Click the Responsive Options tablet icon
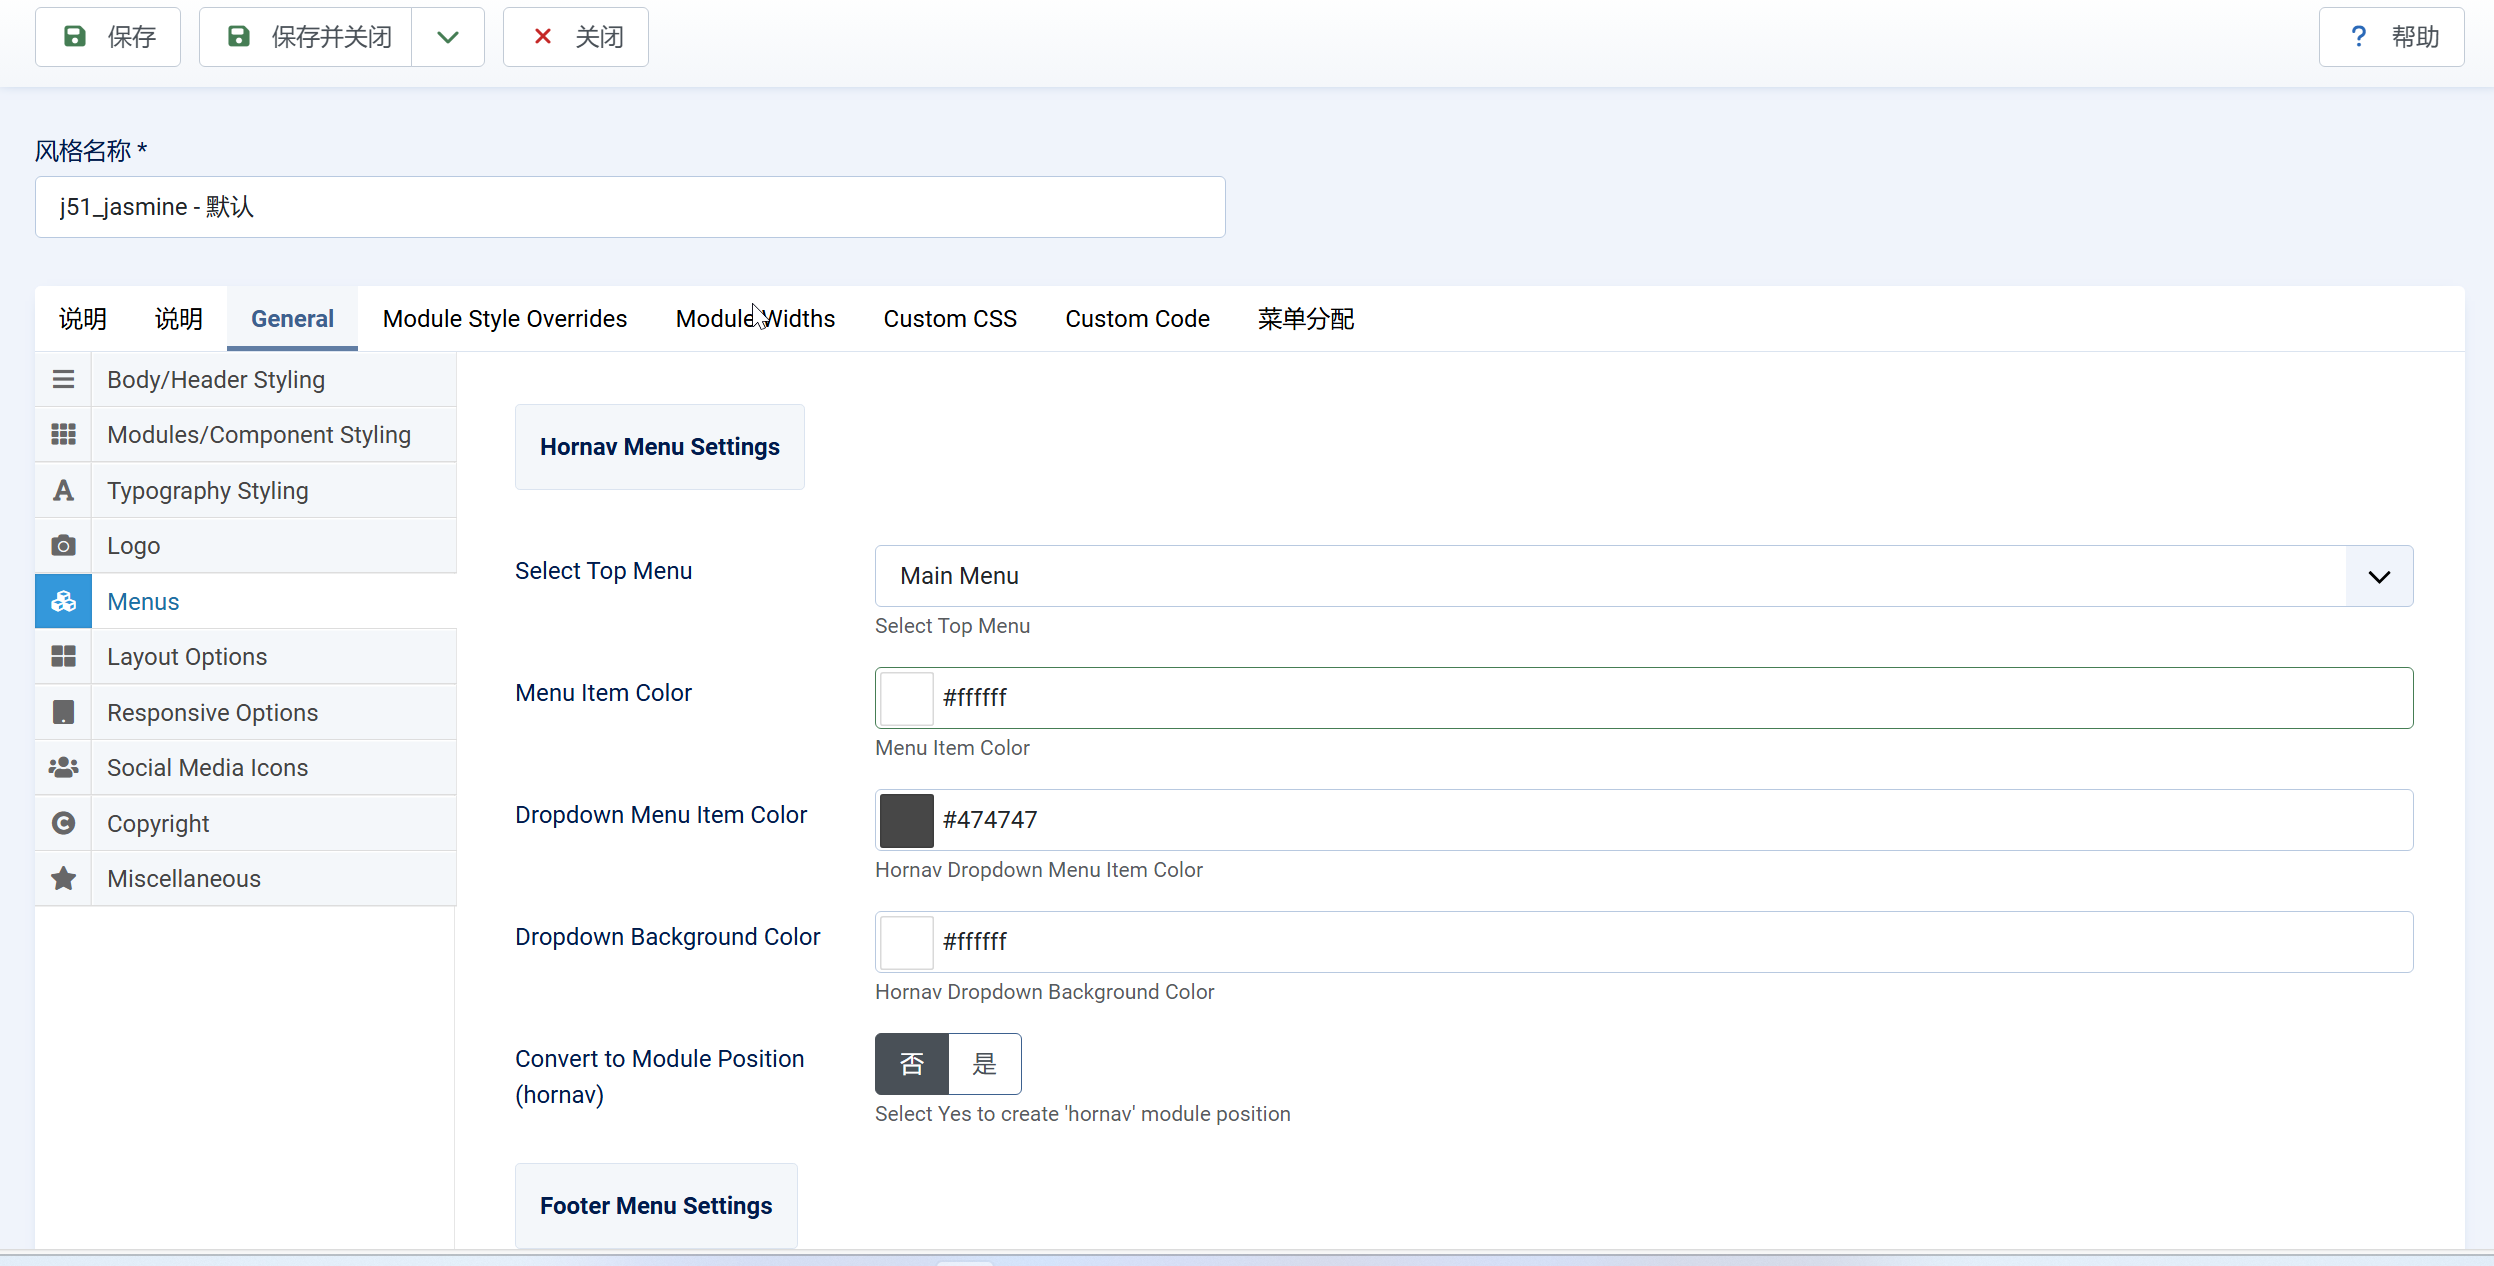The image size is (2494, 1266). [63, 713]
